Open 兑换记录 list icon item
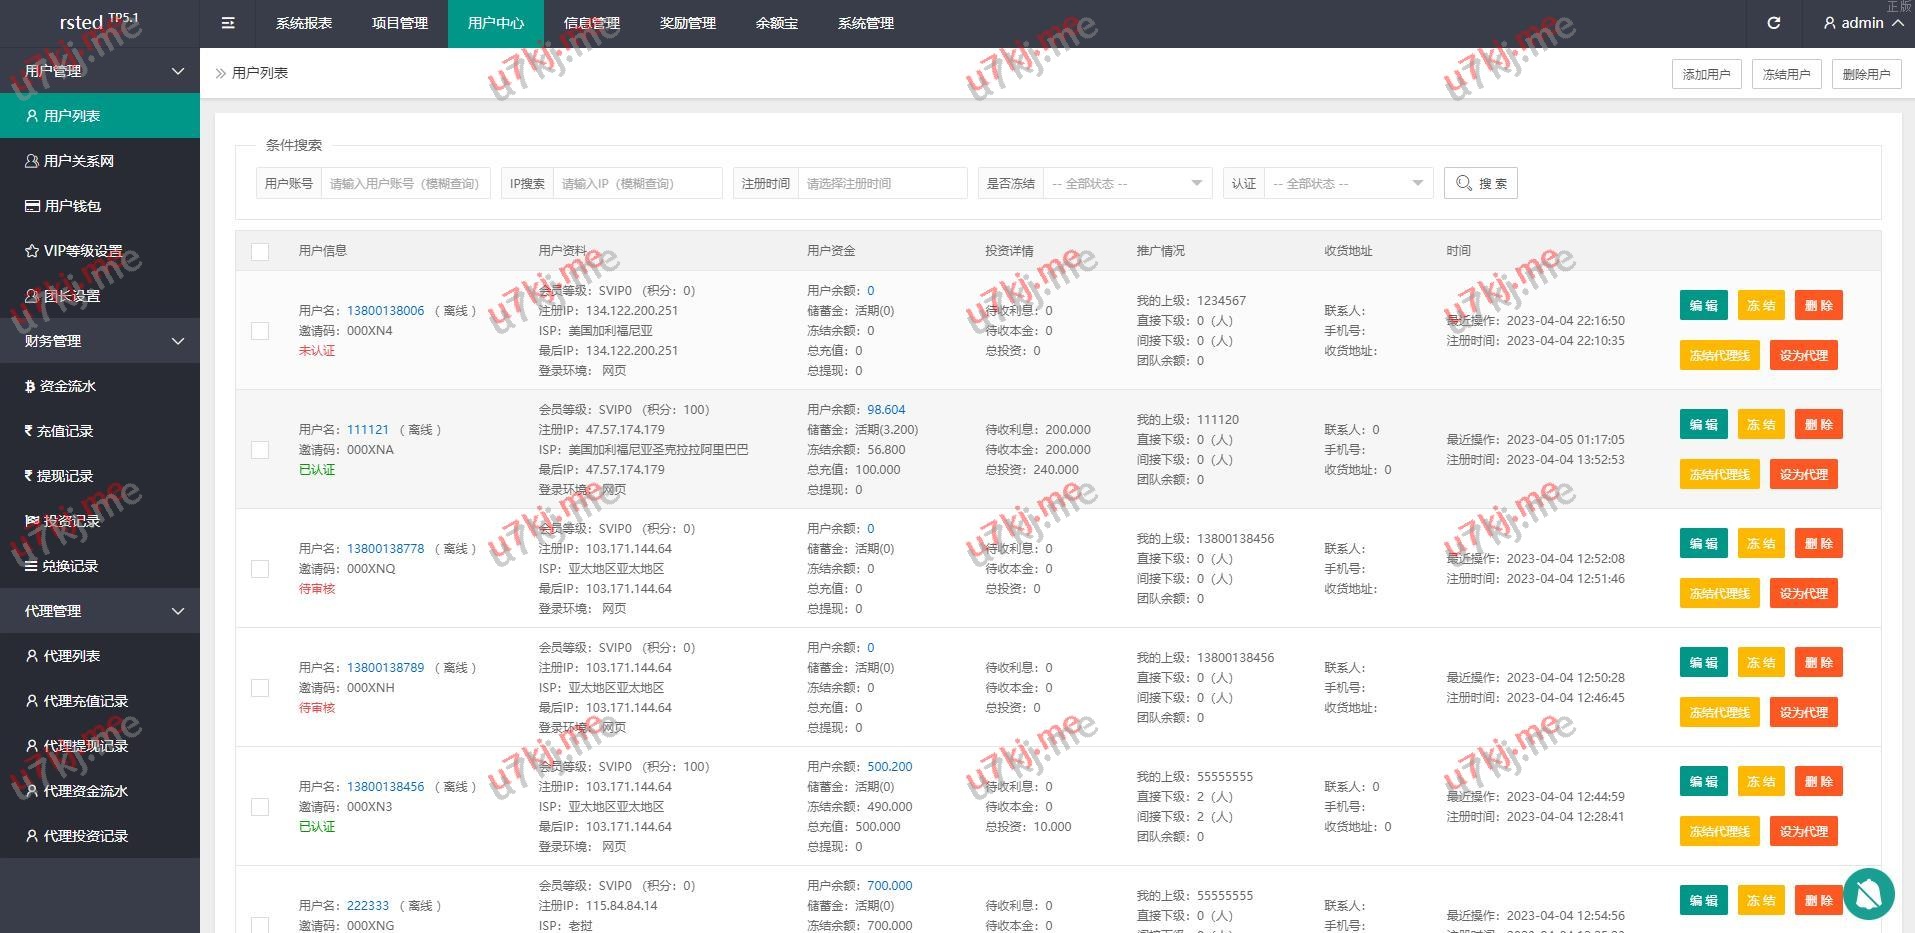1915x933 pixels. point(31,566)
